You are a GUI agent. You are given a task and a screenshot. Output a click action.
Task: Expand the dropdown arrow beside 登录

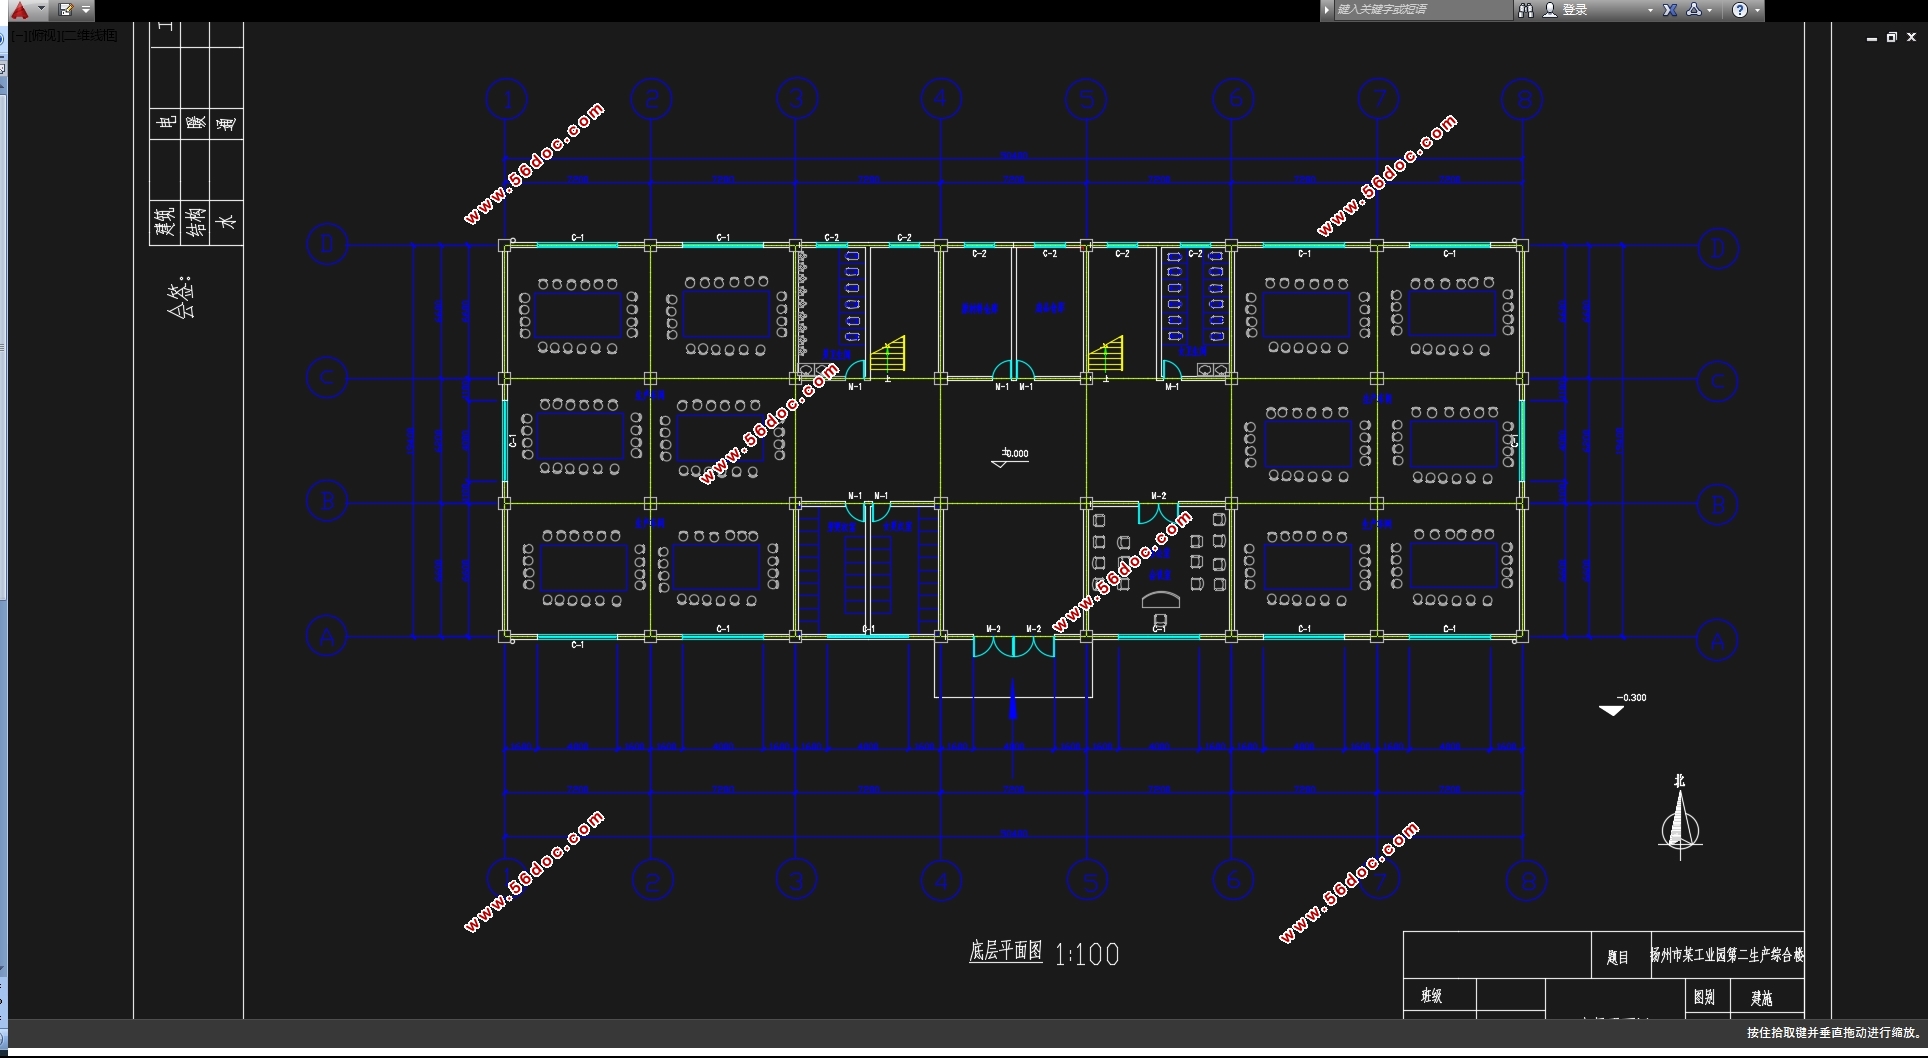tap(1650, 10)
